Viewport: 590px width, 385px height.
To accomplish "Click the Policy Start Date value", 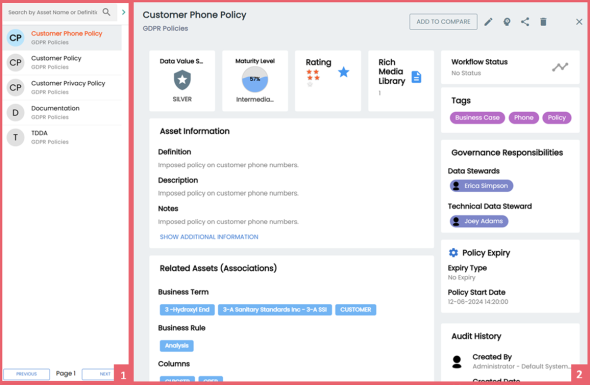I will coord(478,302).
